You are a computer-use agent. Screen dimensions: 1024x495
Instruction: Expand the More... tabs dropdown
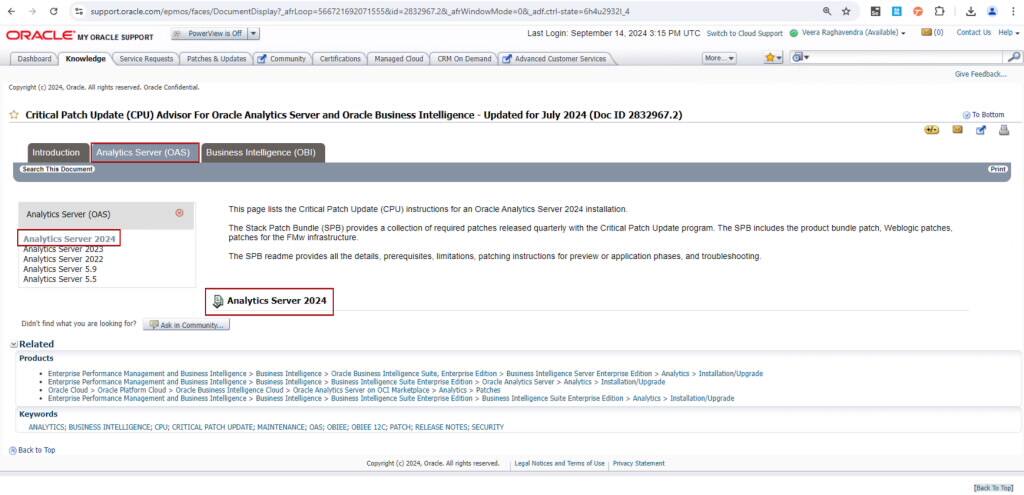(719, 58)
